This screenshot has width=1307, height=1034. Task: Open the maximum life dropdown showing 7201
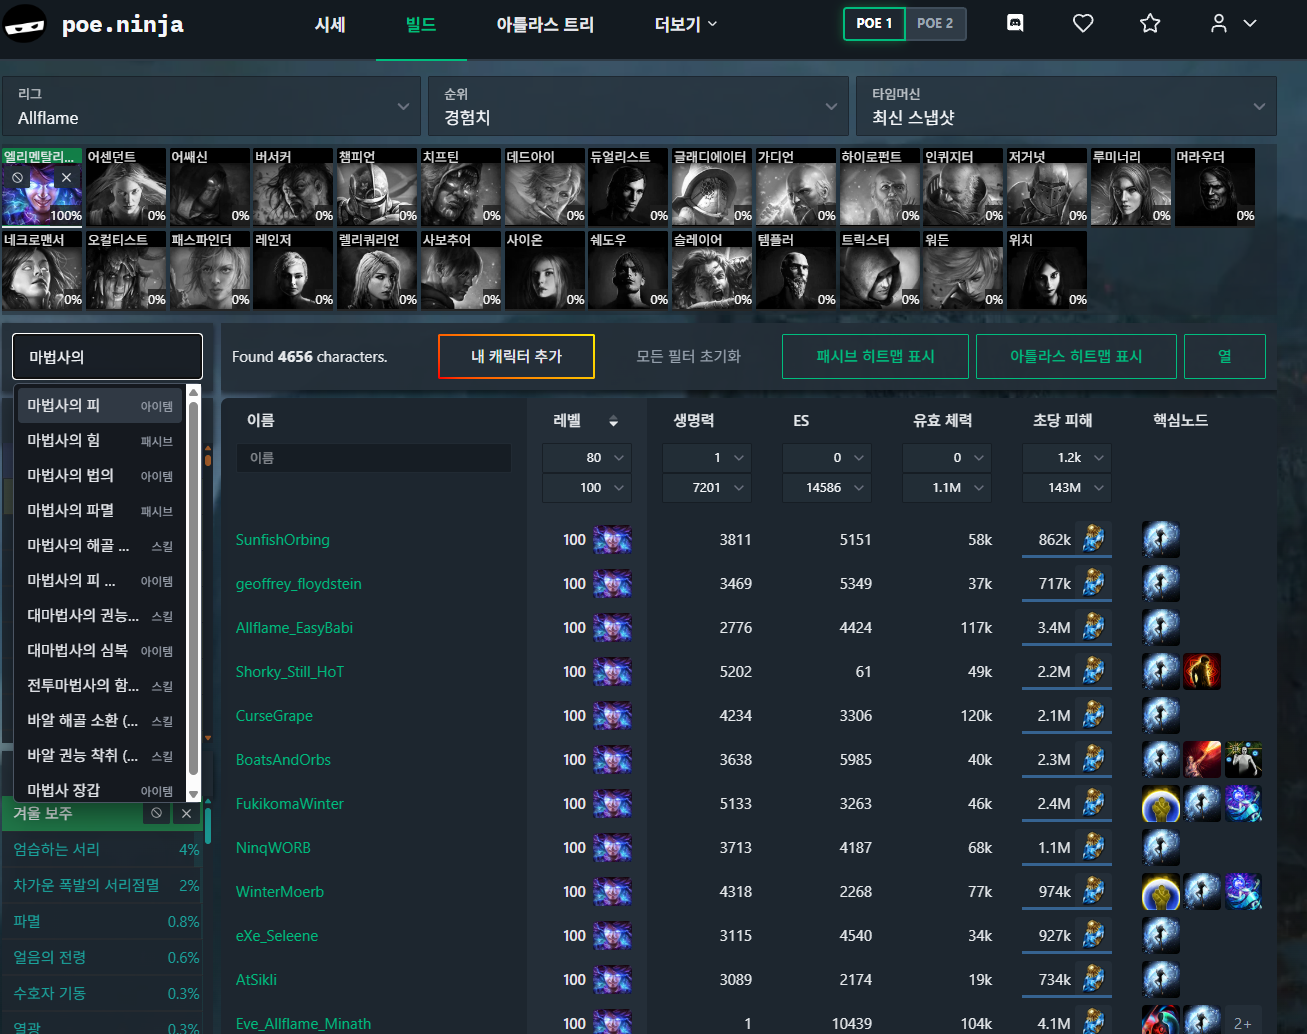click(x=706, y=488)
